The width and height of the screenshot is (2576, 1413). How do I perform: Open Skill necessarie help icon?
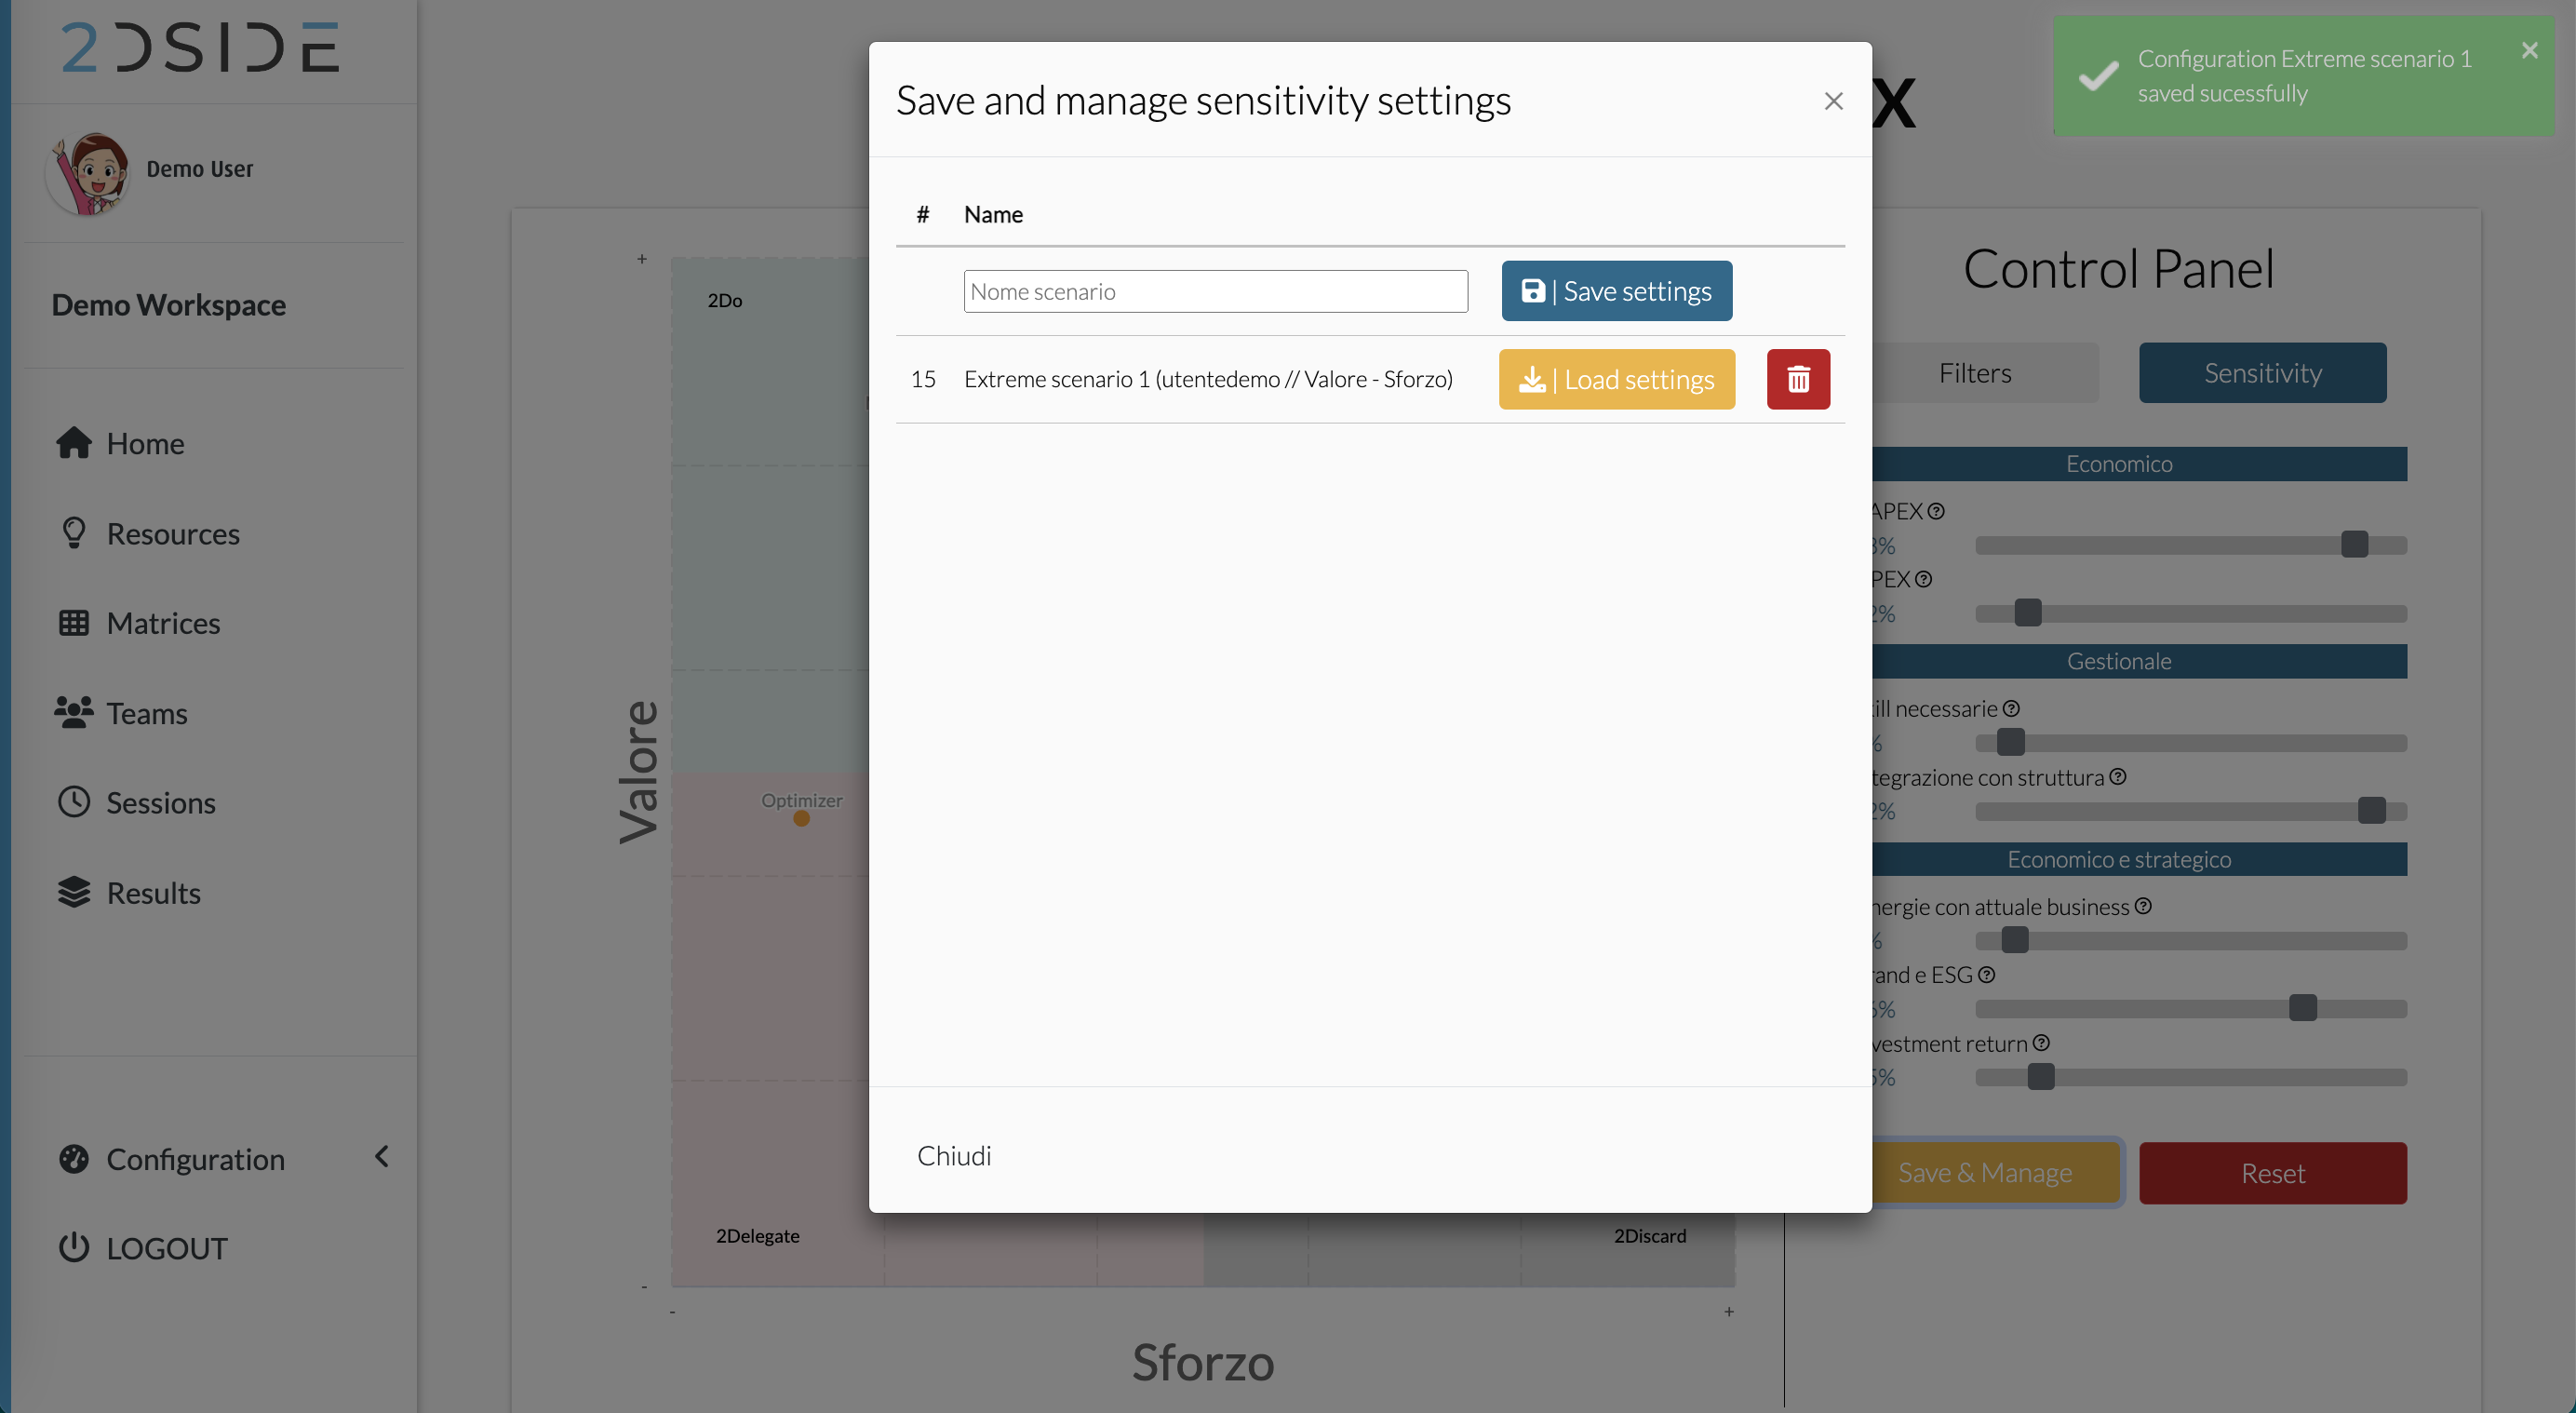point(2011,708)
